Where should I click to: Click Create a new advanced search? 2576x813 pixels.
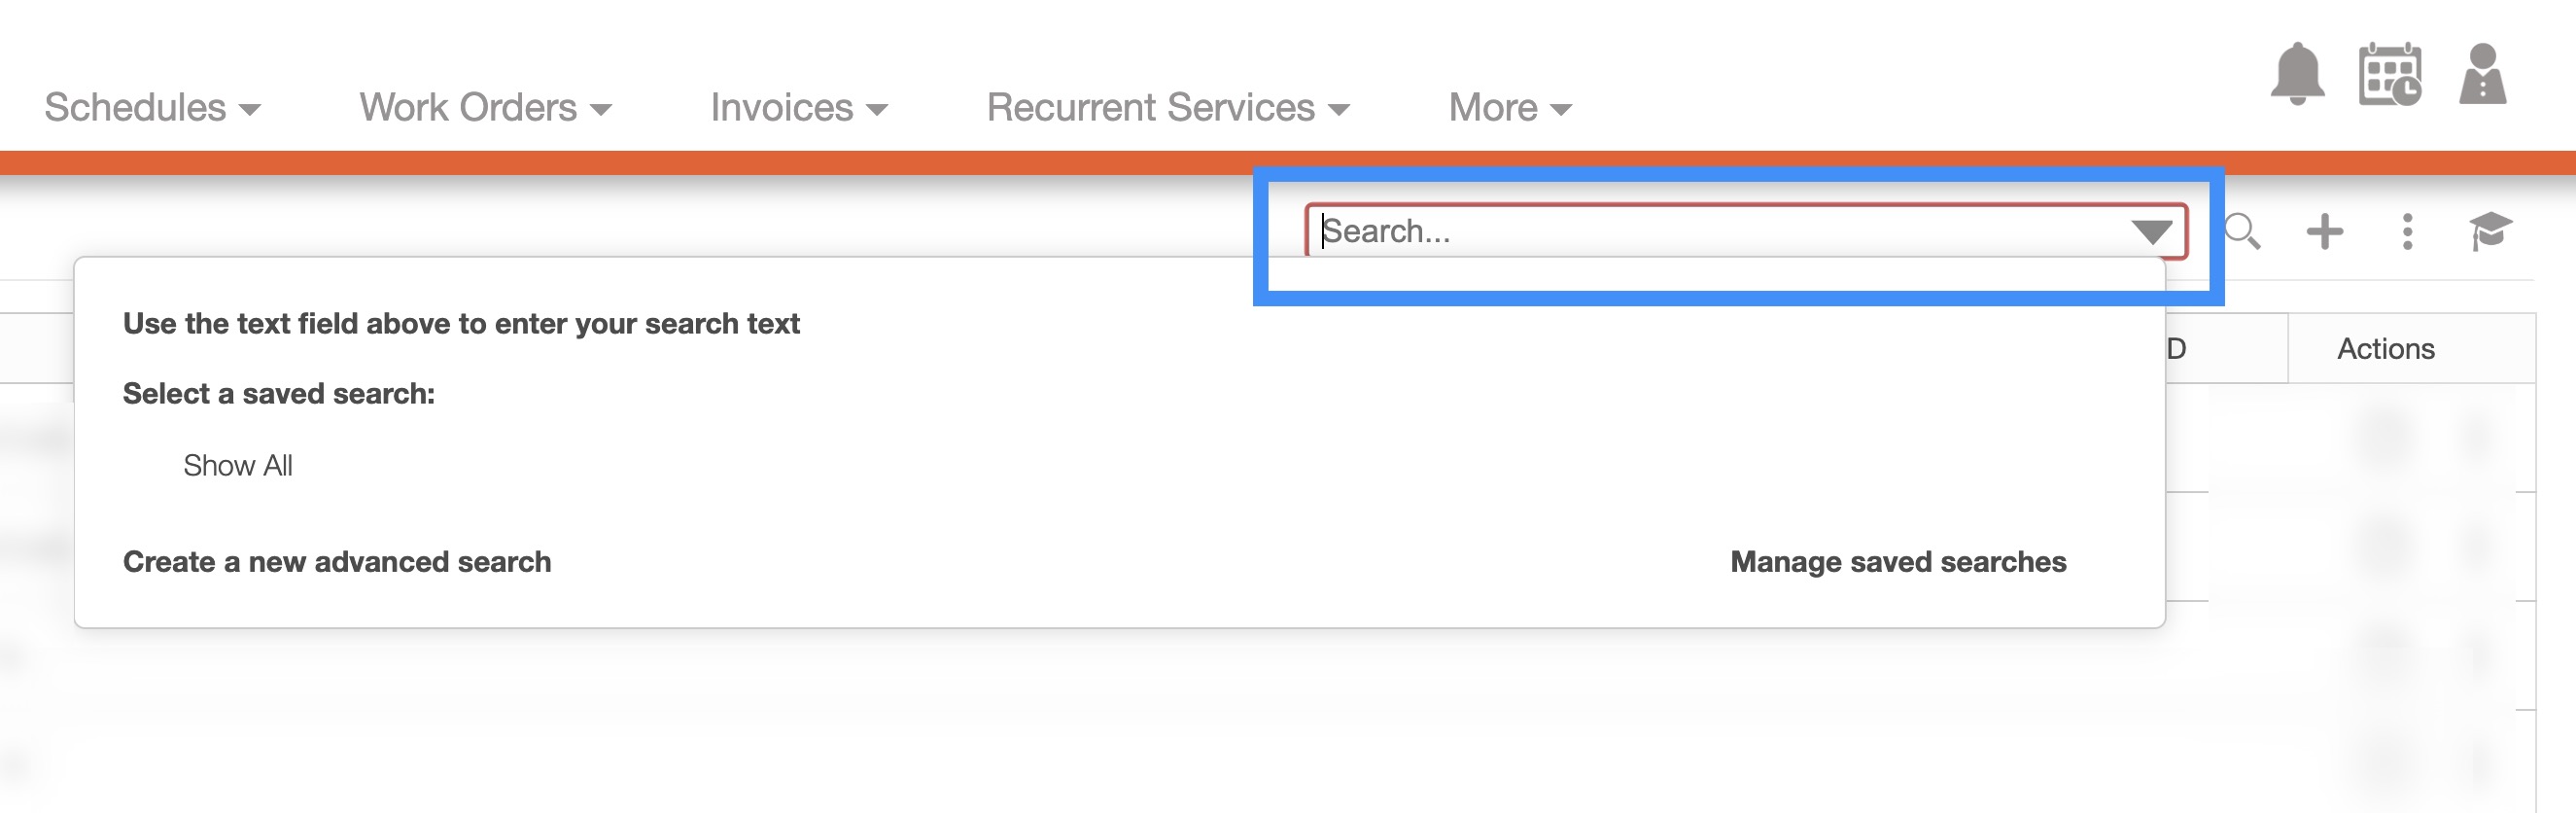[x=337, y=562]
